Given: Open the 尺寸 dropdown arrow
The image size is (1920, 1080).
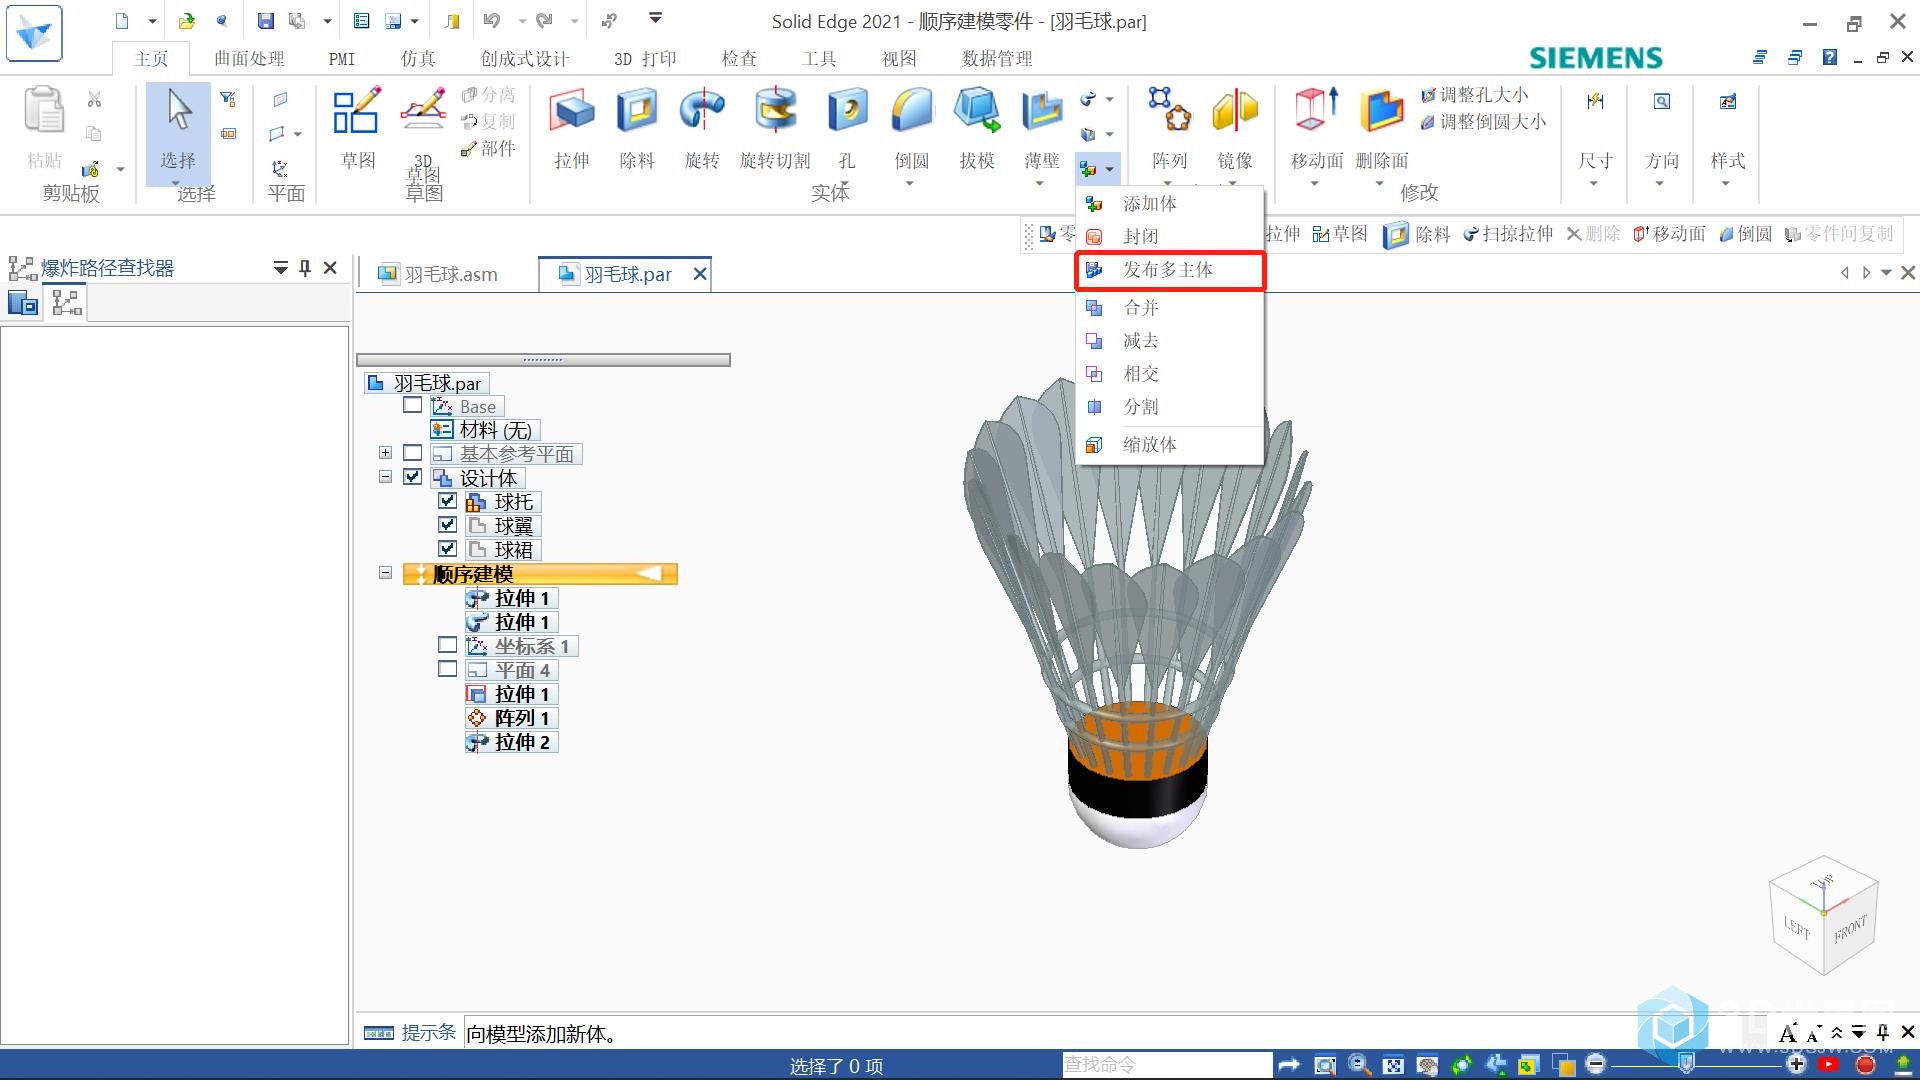Looking at the screenshot, I should click(1593, 184).
